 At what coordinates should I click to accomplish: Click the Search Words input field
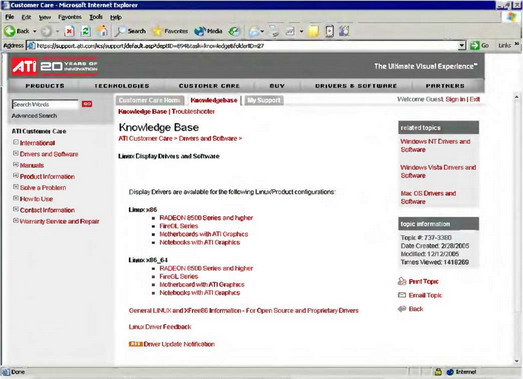pos(45,104)
